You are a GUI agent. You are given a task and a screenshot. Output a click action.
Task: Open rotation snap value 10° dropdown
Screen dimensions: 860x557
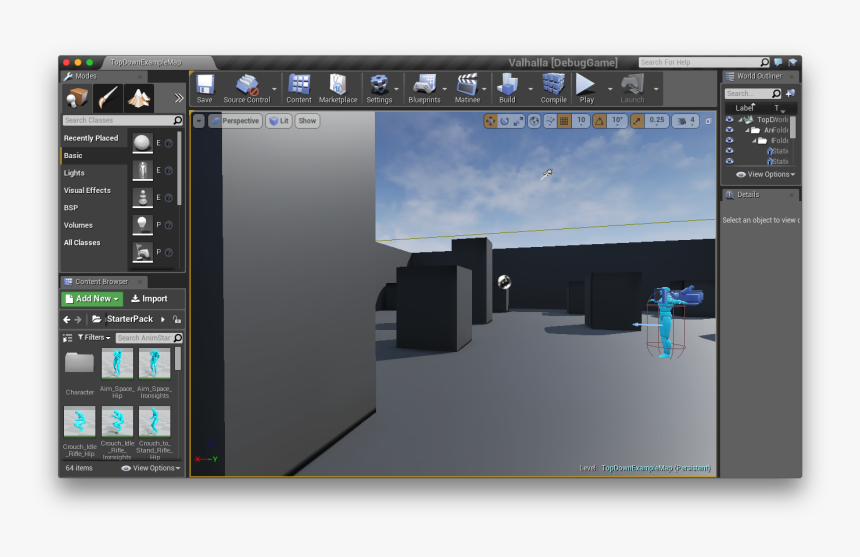(x=617, y=121)
